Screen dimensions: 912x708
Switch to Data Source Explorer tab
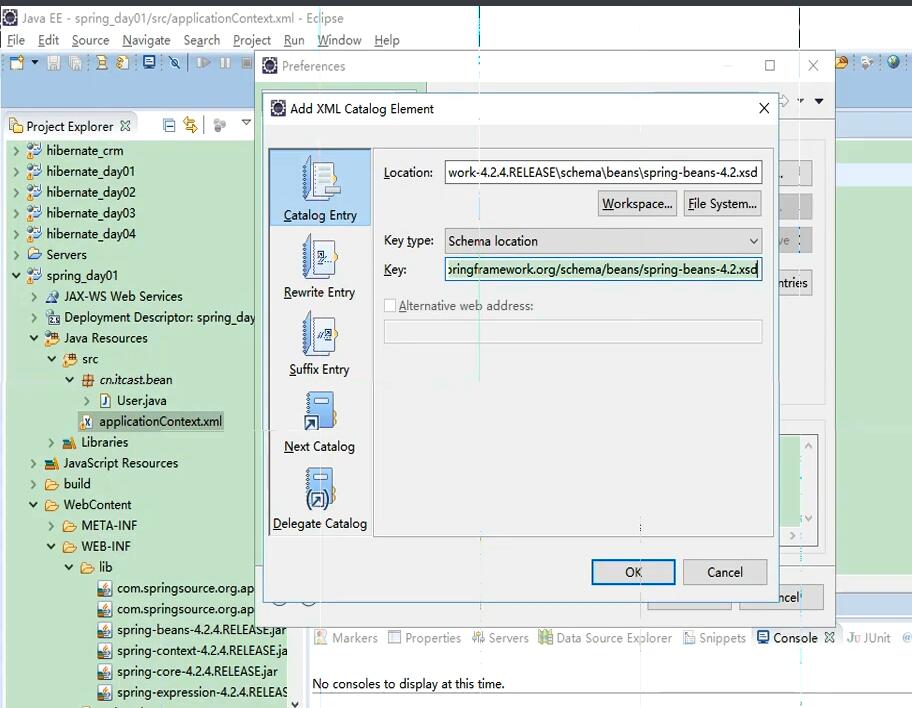[x=605, y=638]
